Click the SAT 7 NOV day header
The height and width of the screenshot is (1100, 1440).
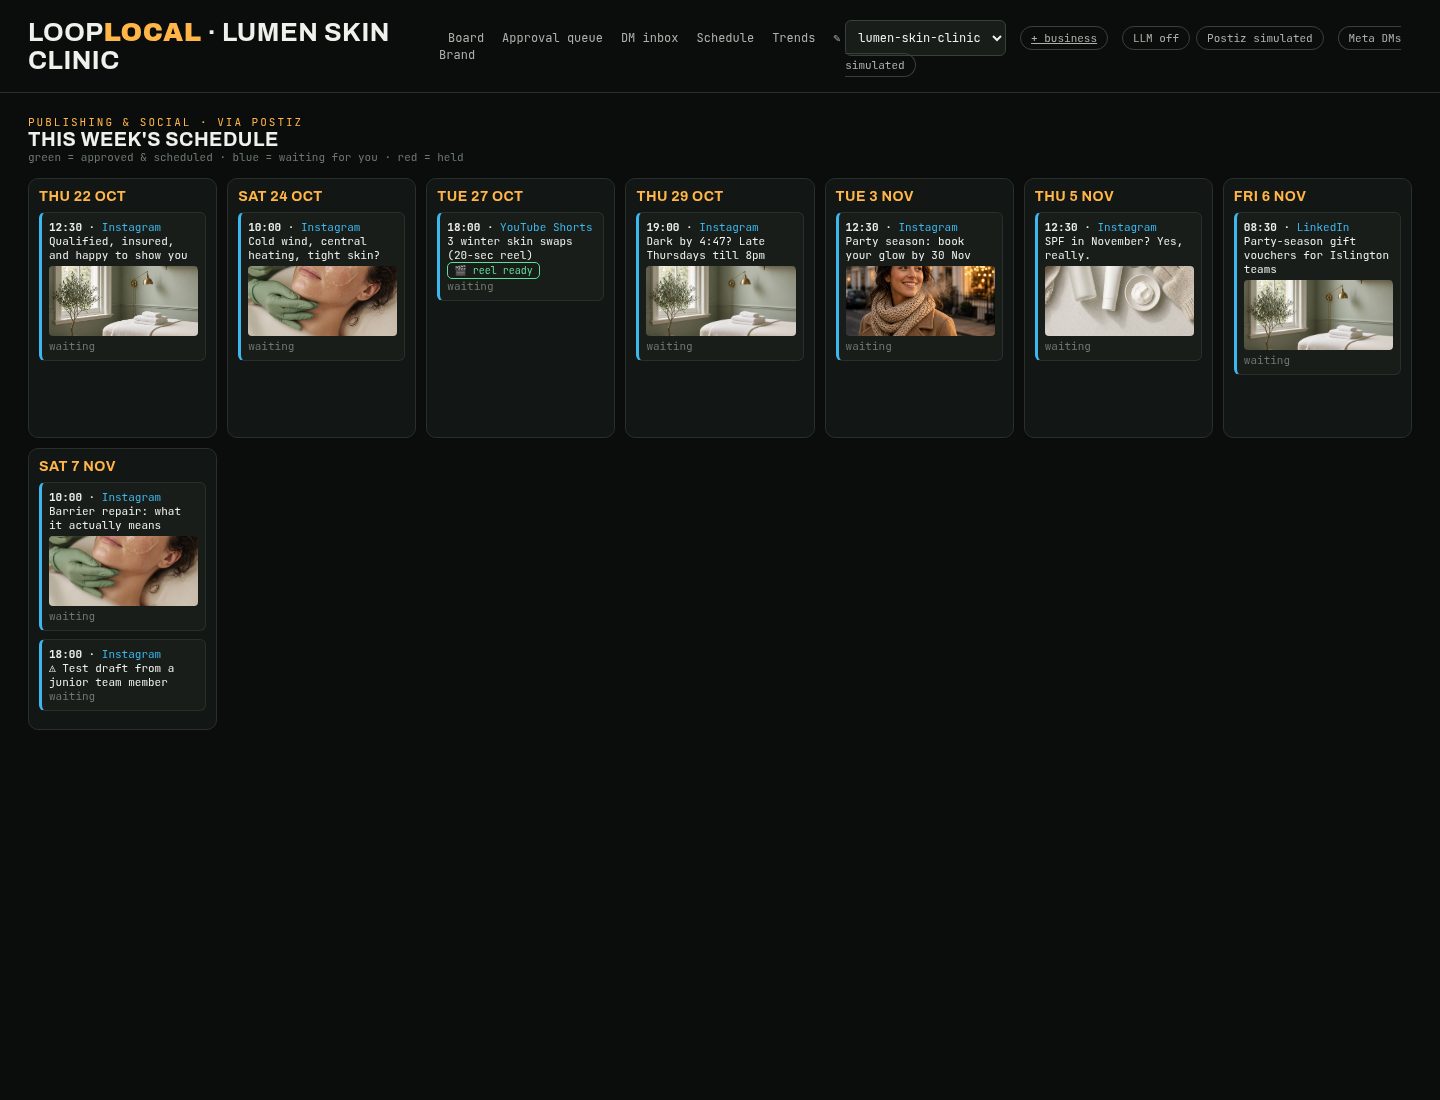pyautogui.click(x=77, y=466)
